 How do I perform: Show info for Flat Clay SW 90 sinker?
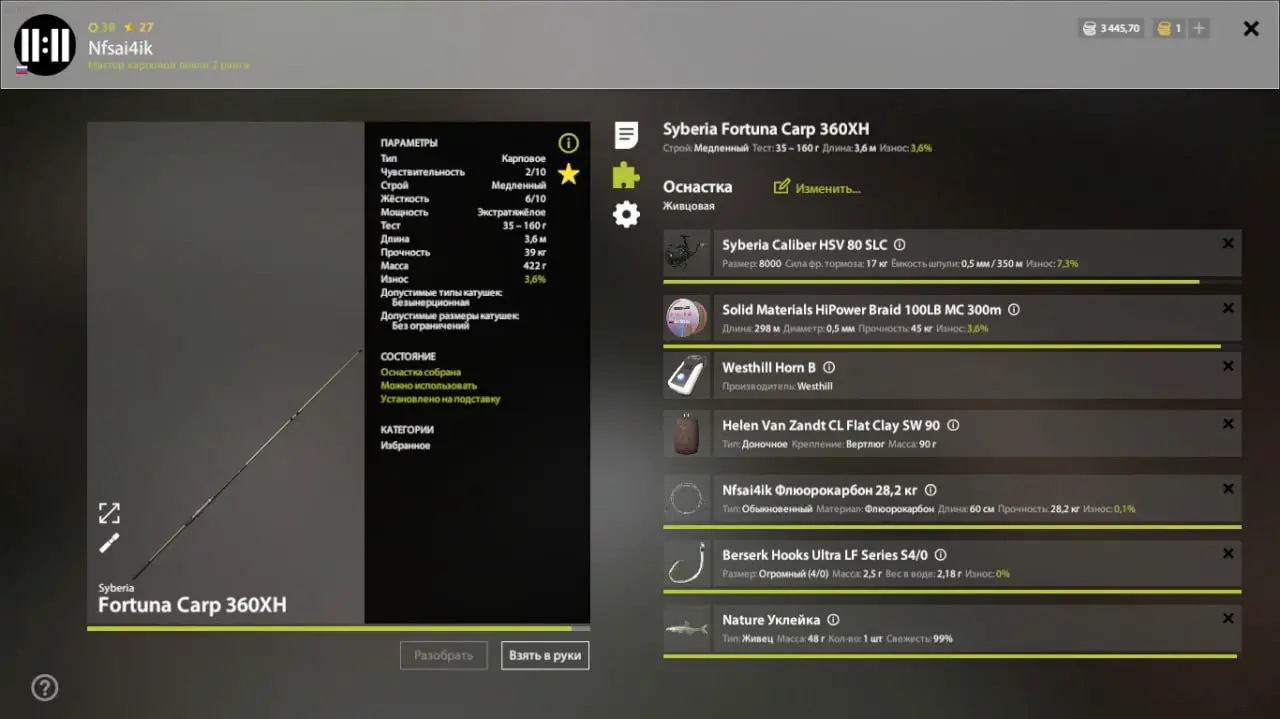(x=952, y=426)
